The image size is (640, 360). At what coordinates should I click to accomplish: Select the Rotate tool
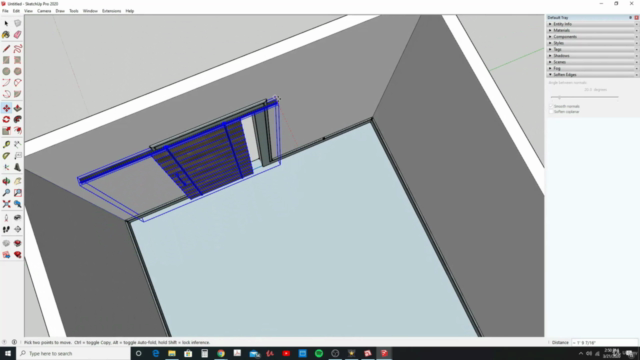click(6, 120)
